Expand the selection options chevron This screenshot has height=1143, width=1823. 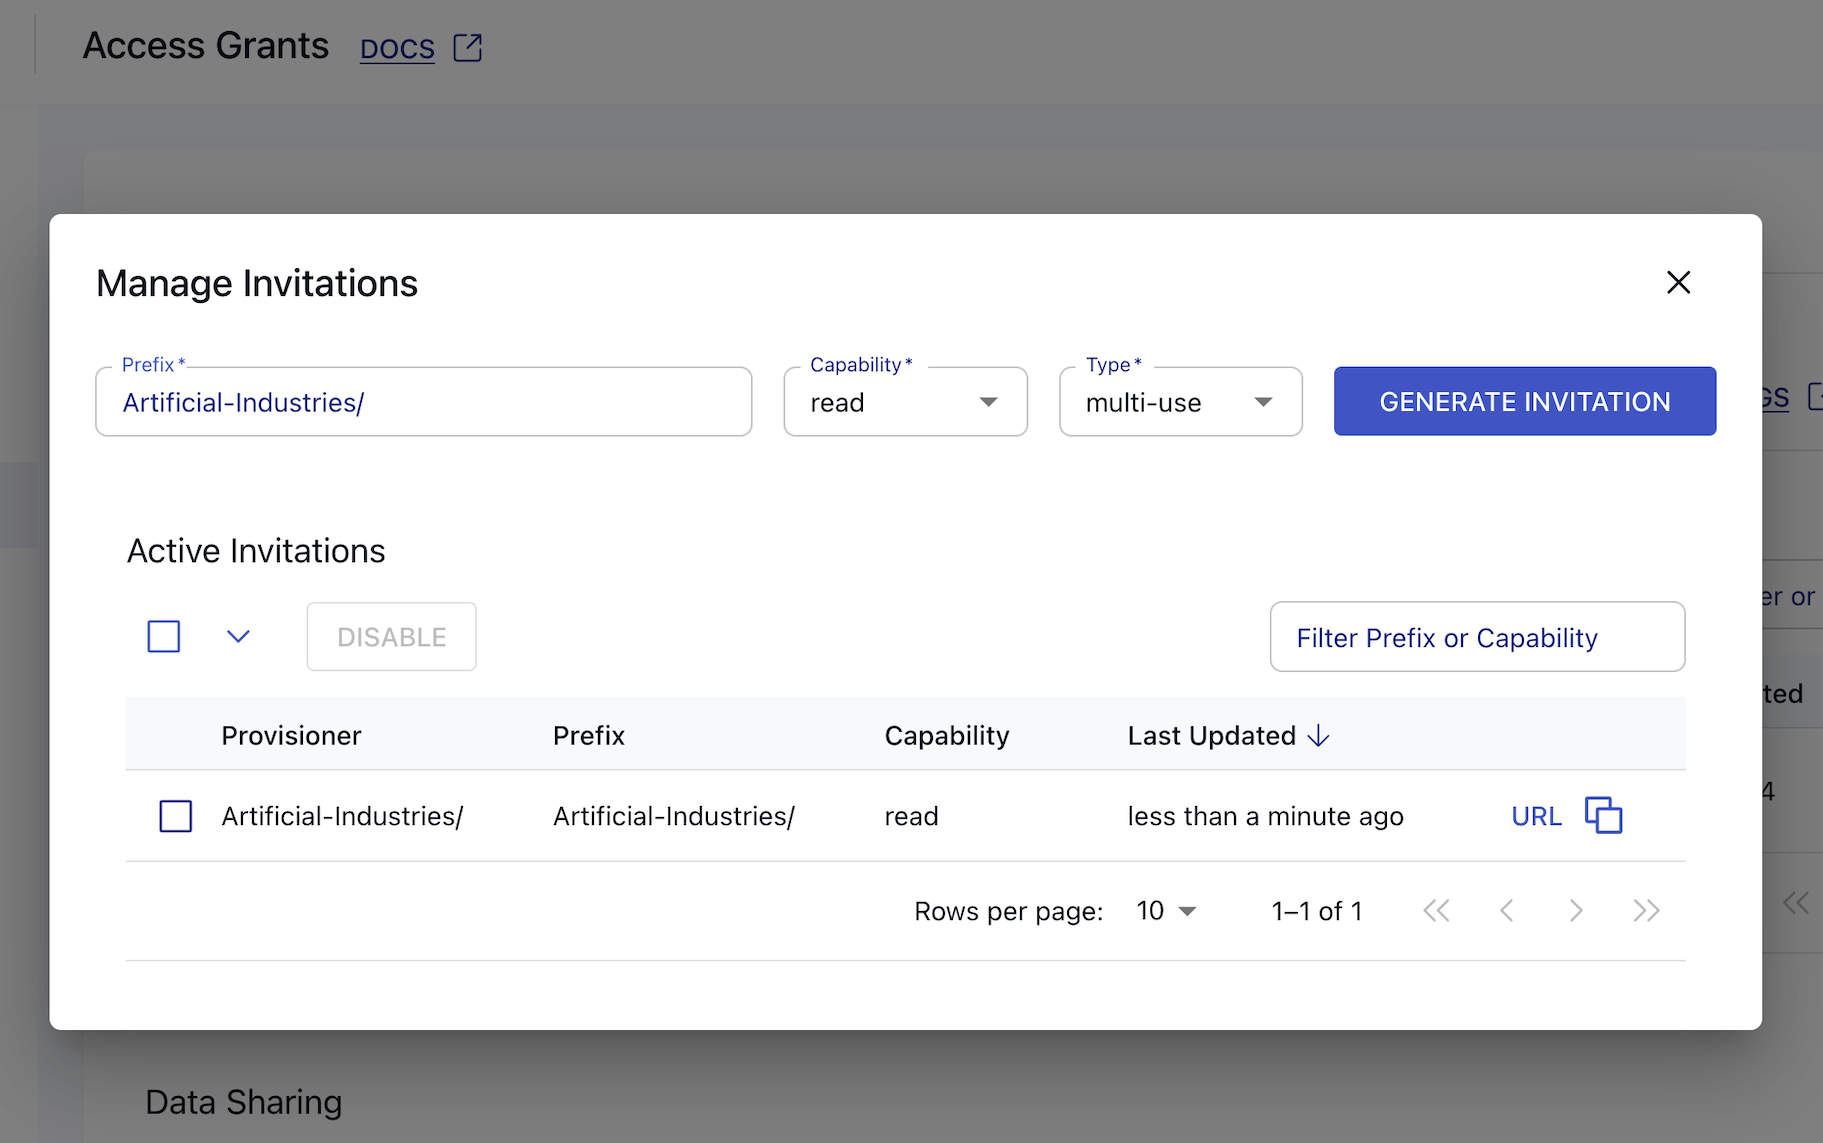pyautogui.click(x=238, y=637)
